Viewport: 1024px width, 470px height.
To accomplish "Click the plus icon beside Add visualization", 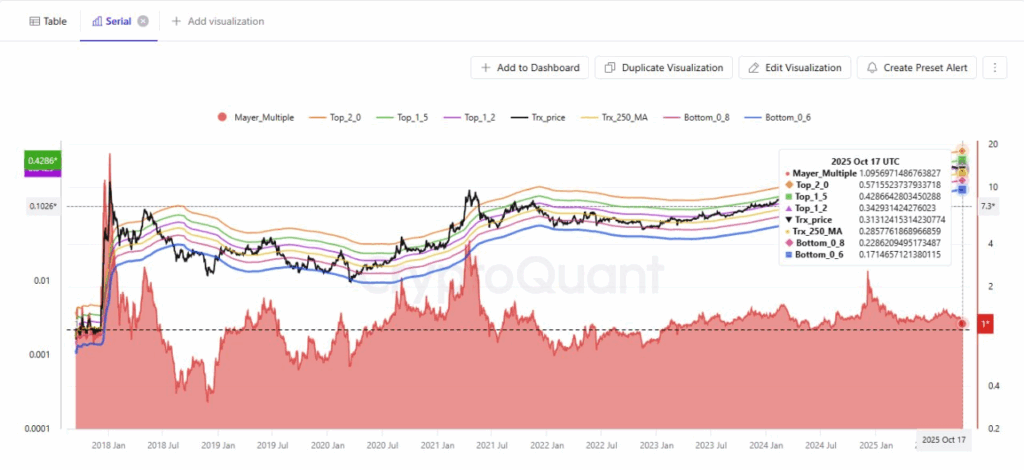I will 176,21.
